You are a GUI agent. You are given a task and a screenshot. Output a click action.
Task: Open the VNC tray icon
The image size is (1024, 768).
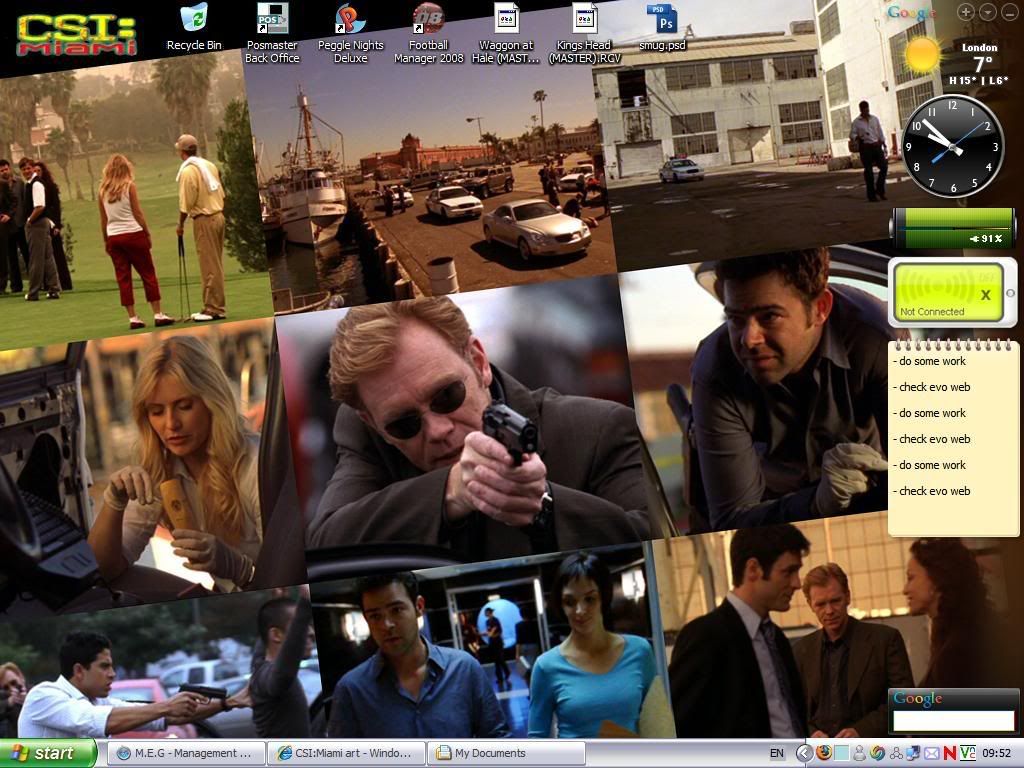tap(968, 753)
